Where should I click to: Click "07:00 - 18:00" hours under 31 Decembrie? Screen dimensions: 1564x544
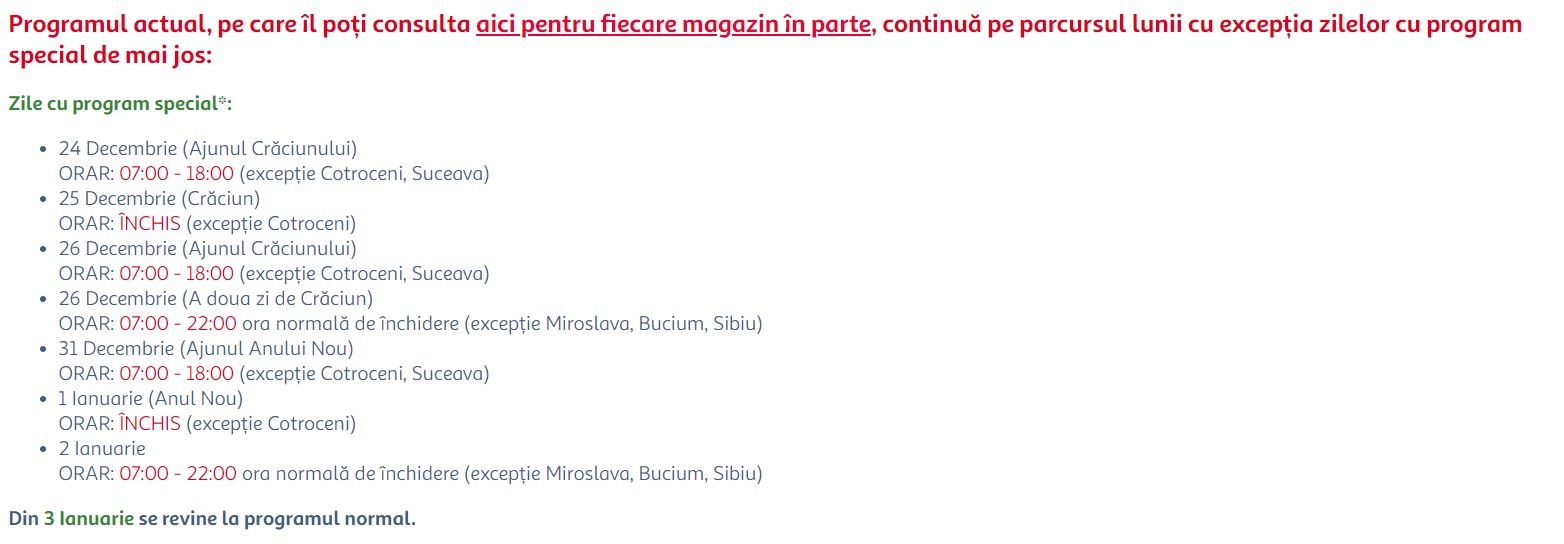tap(176, 374)
